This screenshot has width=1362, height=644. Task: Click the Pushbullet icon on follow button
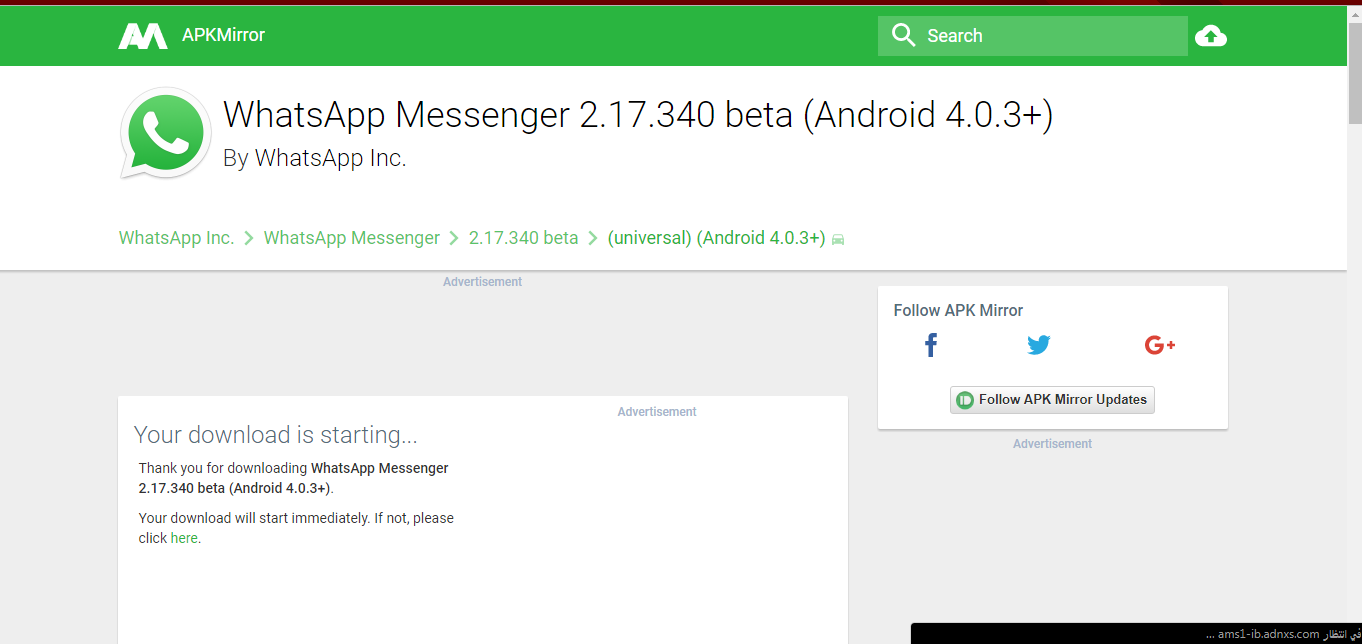coord(965,400)
